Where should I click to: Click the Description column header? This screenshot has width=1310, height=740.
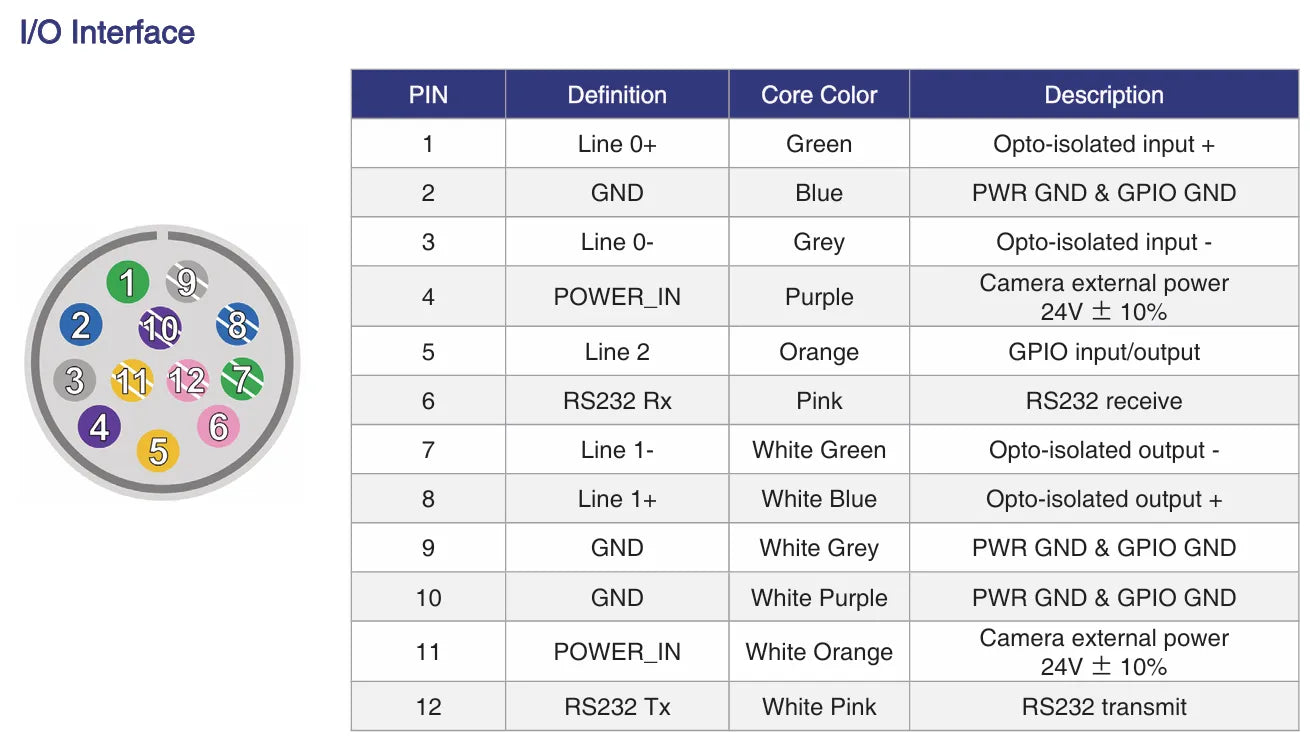click(1104, 95)
